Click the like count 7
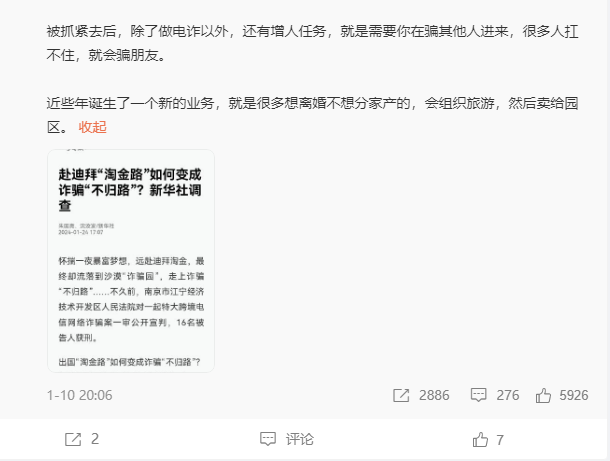The image size is (610, 461). (x=500, y=440)
